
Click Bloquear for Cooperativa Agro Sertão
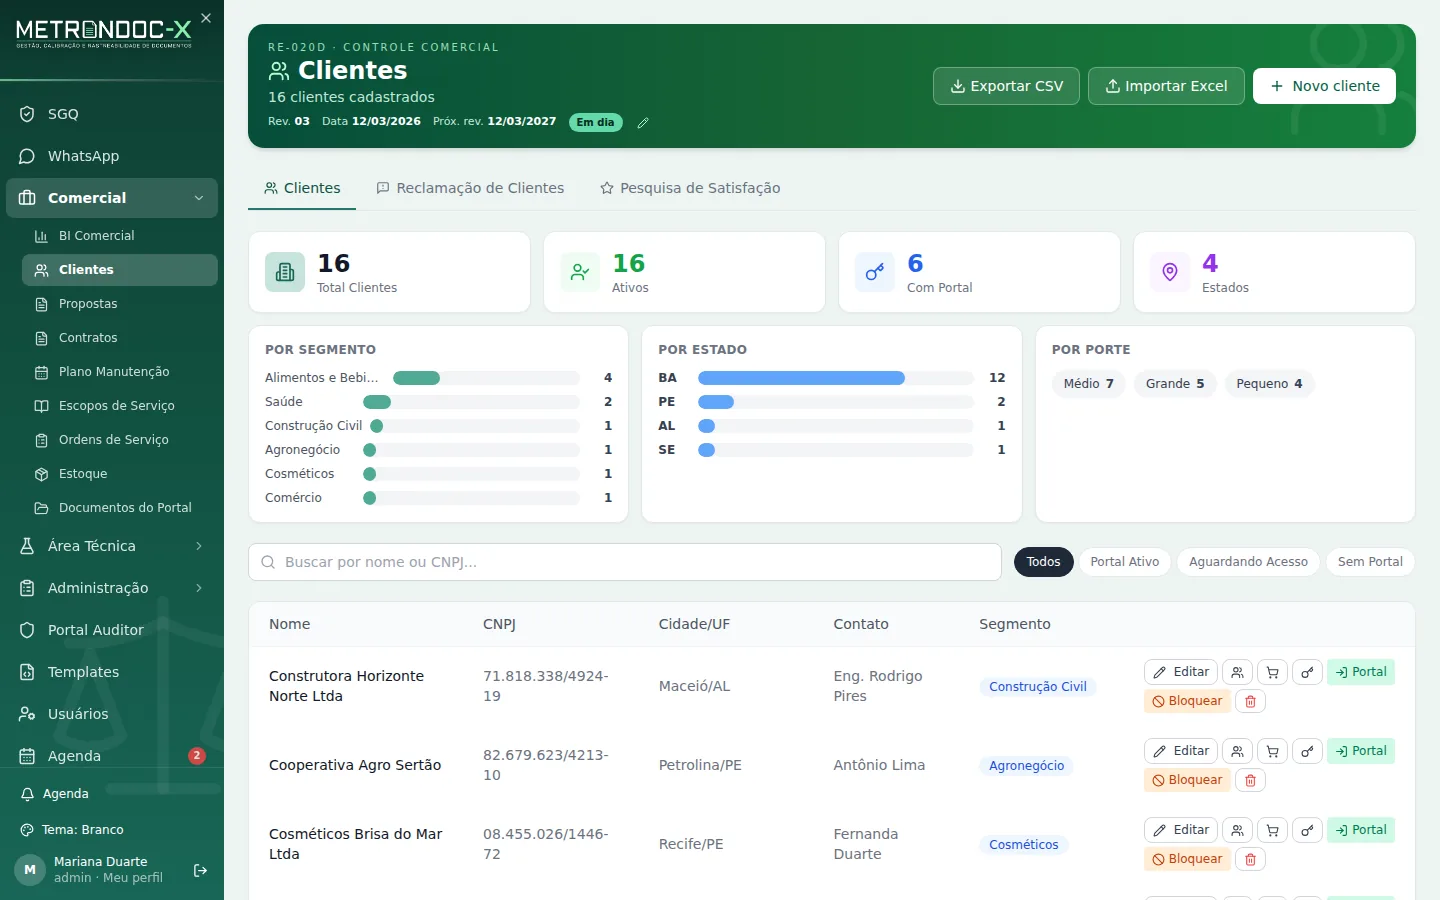click(1187, 780)
